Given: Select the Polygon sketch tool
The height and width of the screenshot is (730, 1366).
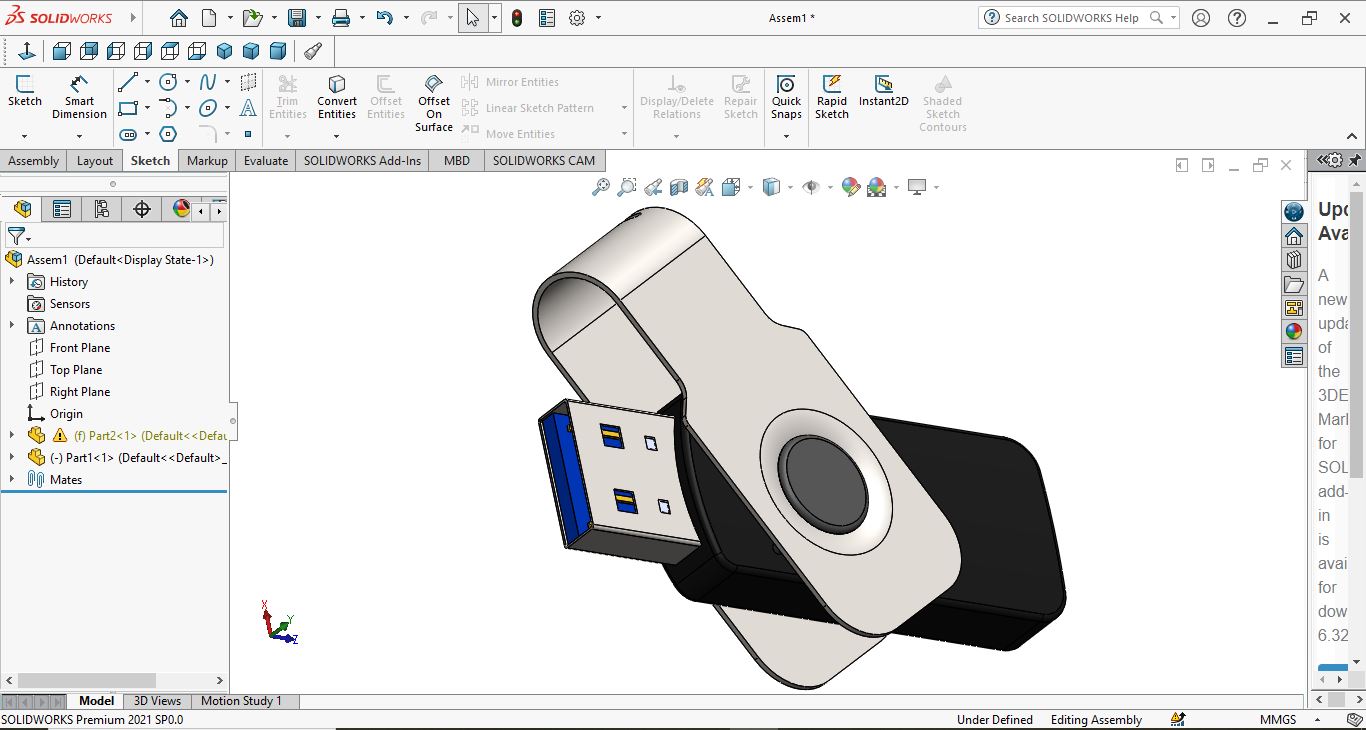Looking at the screenshot, I should [168, 134].
